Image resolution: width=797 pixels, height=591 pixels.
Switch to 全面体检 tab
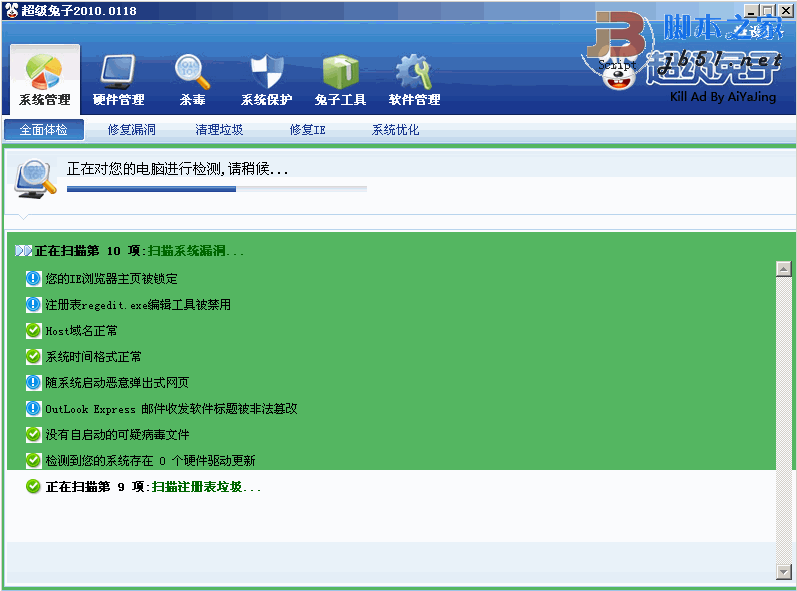(x=43, y=130)
